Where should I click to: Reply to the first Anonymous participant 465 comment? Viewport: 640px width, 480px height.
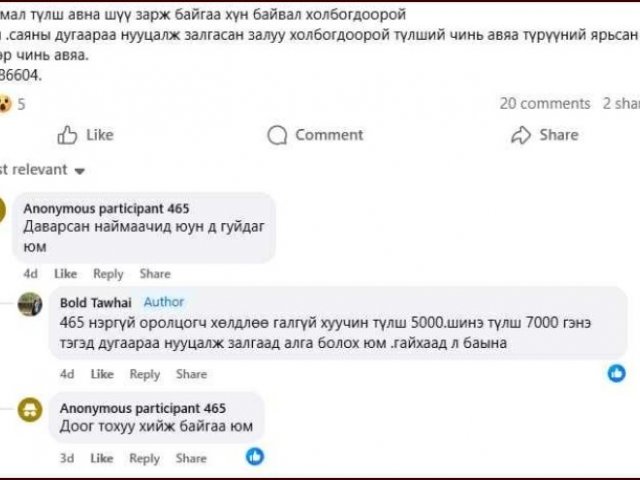108,273
